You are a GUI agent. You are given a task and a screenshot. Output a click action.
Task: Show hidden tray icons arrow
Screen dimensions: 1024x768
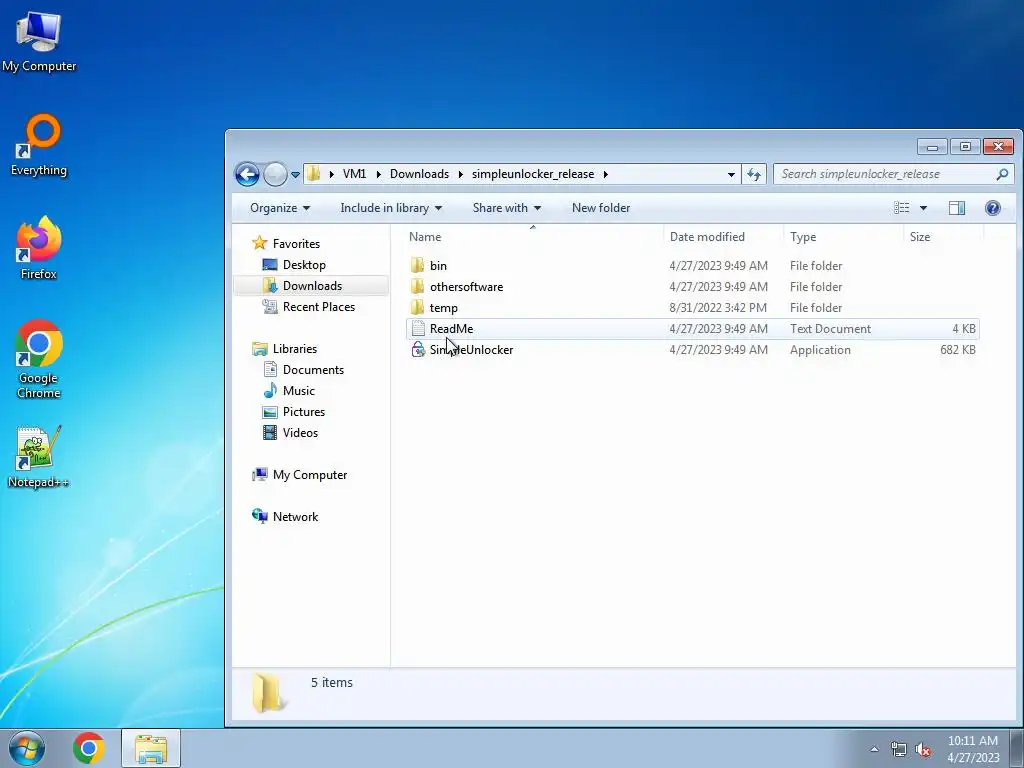[874, 749]
